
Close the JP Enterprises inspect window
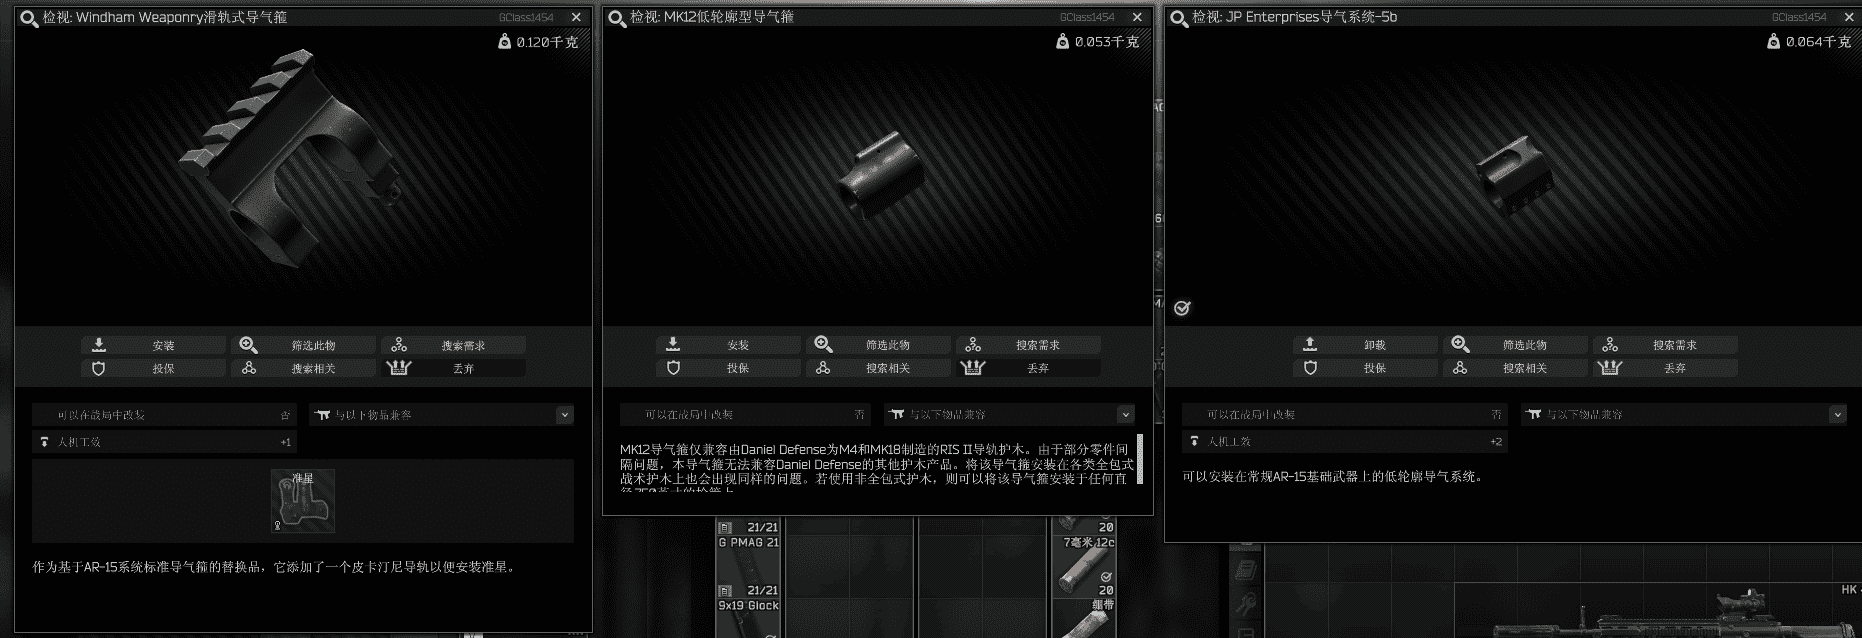click(x=1849, y=17)
